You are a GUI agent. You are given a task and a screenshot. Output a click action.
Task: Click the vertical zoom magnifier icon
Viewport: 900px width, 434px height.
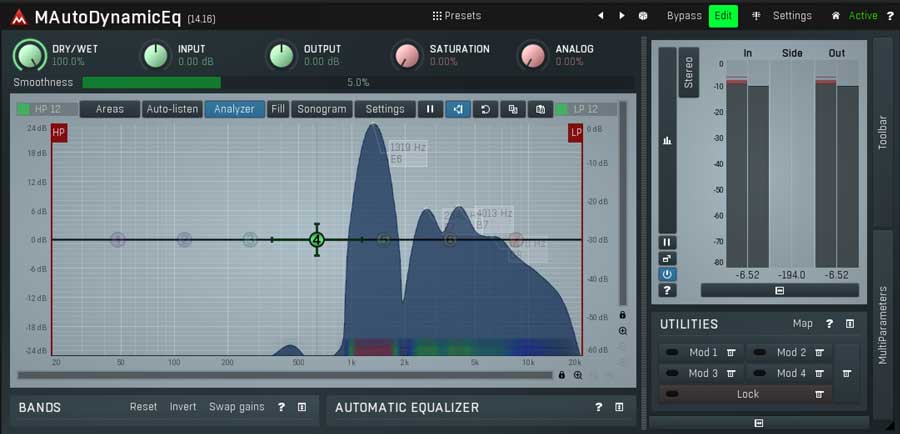coord(623,331)
